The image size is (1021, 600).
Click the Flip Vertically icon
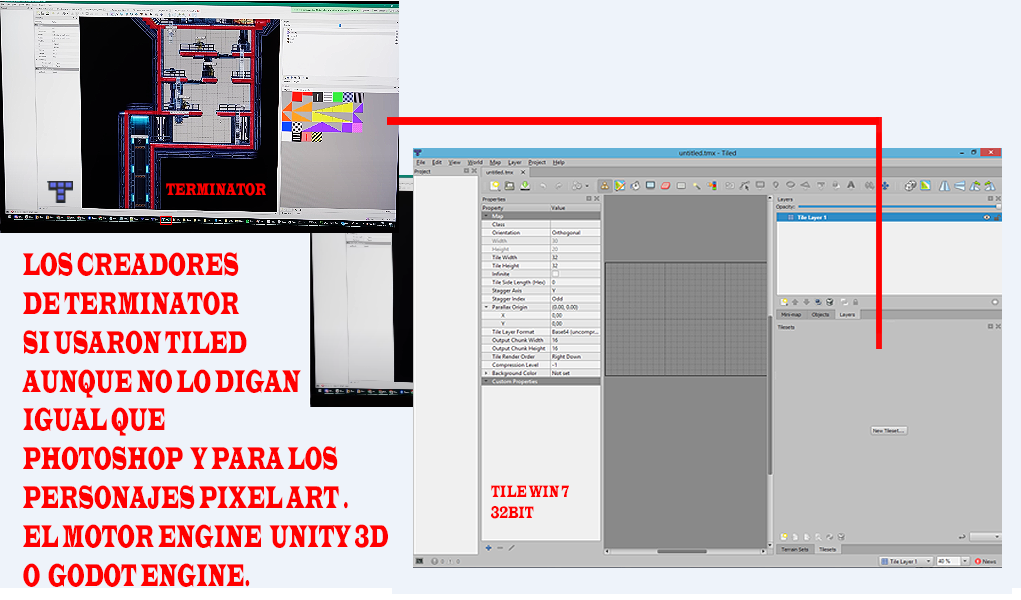pyautogui.click(x=960, y=186)
